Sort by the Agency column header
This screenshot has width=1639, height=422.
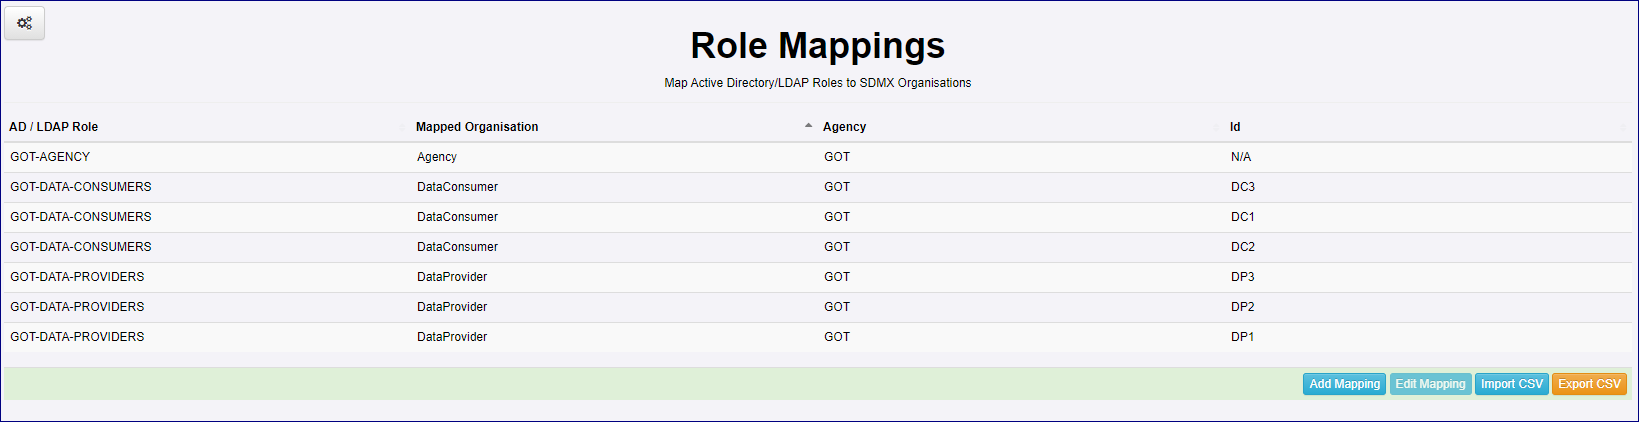pos(844,127)
